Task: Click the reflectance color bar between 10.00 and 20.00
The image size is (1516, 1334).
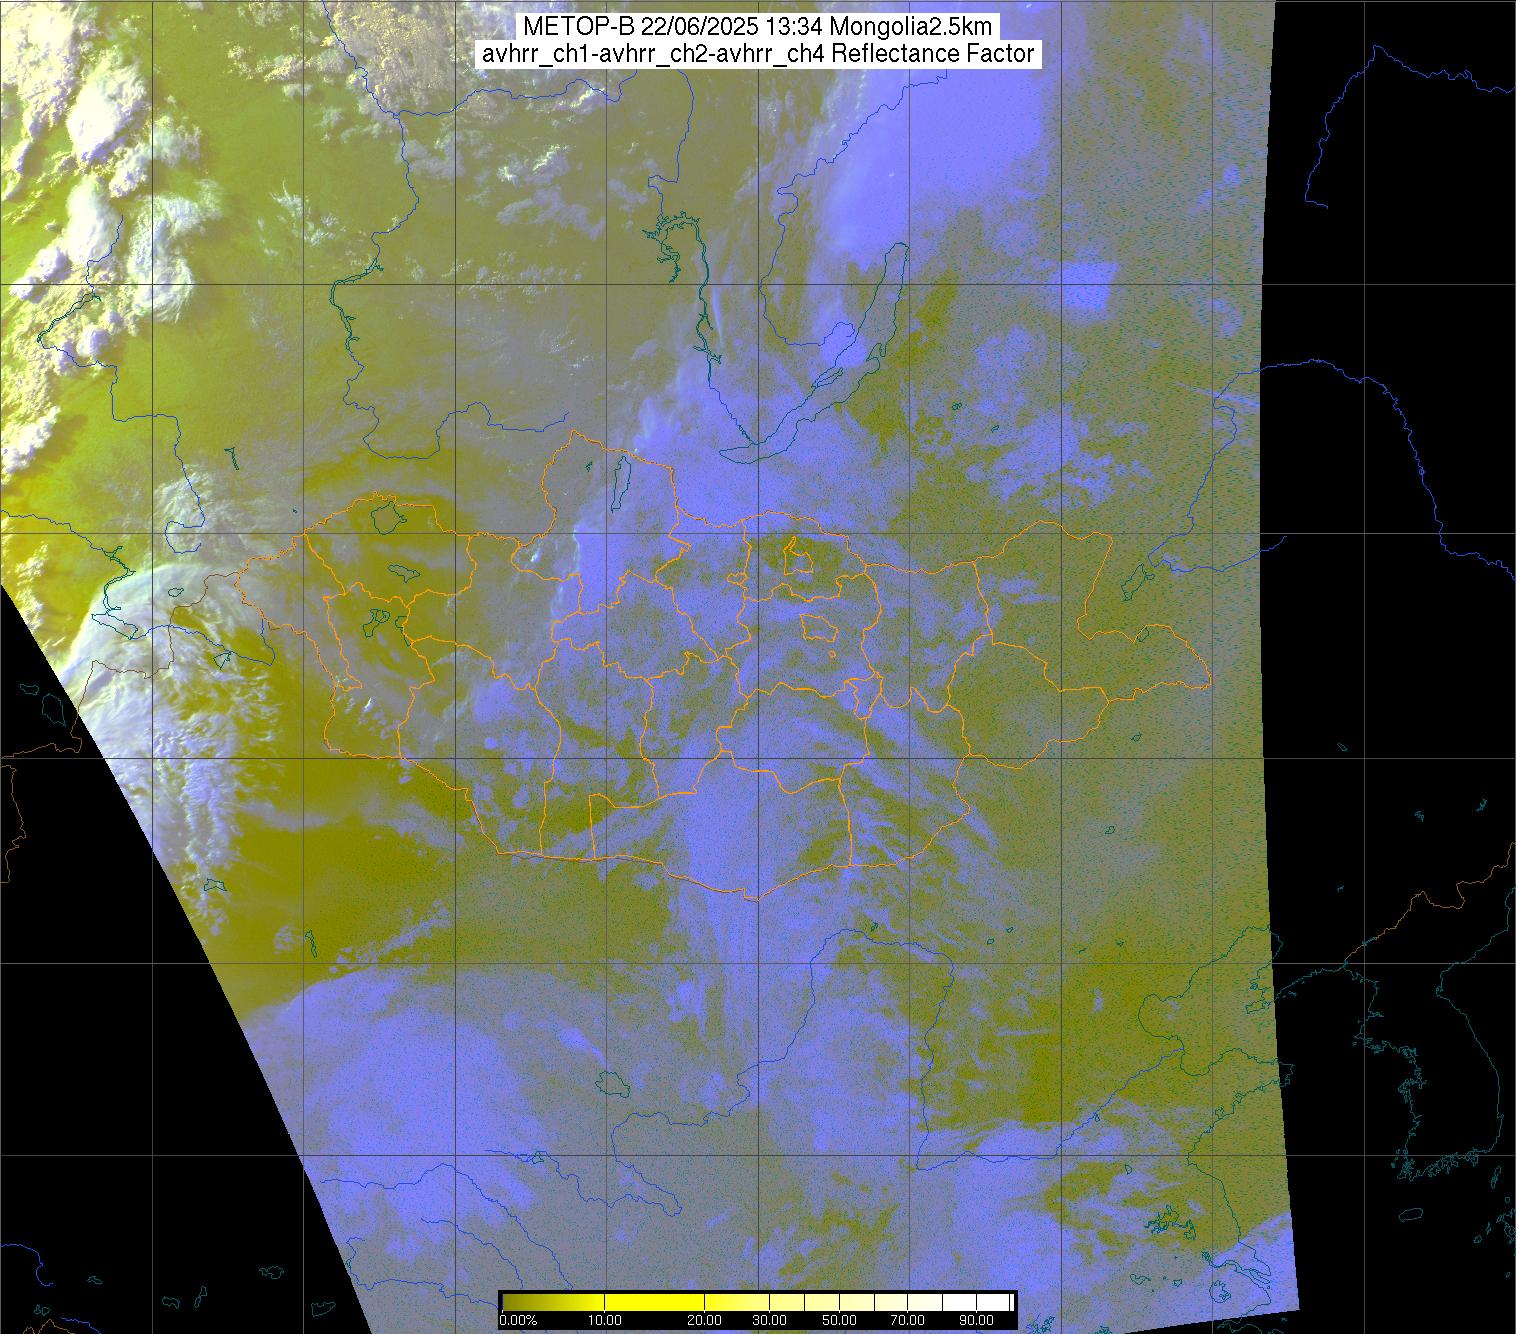Action: coord(655,1302)
